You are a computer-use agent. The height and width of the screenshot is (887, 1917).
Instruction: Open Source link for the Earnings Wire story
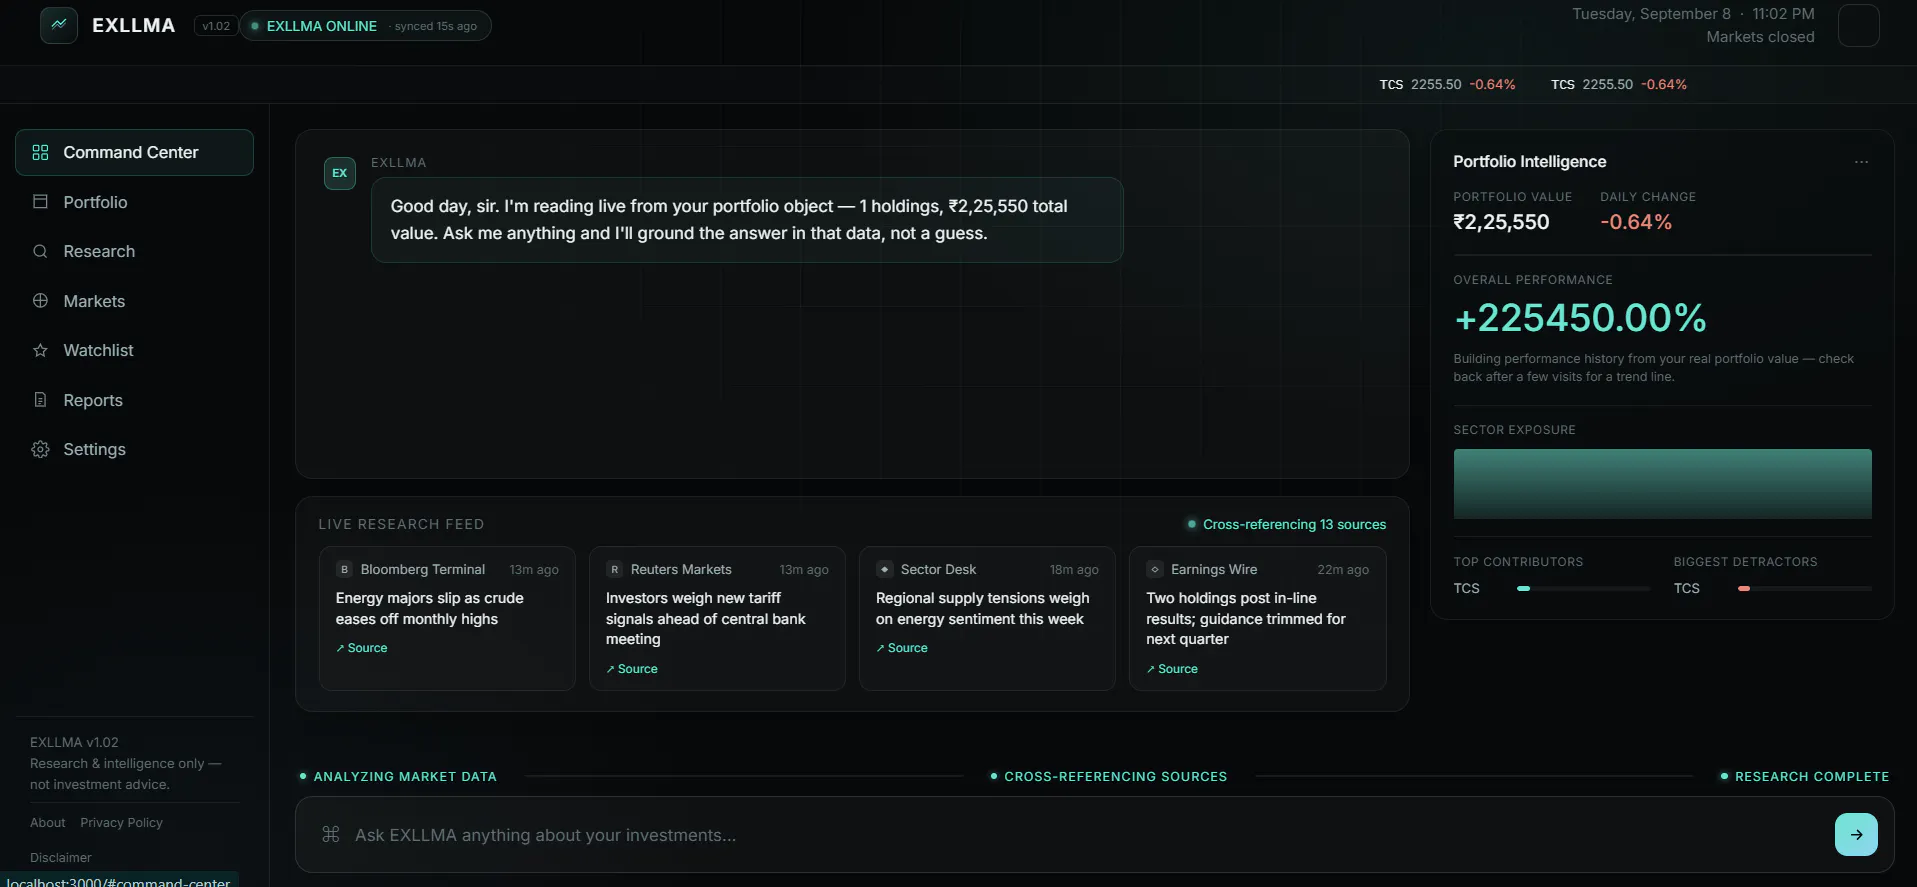(x=1172, y=669)
